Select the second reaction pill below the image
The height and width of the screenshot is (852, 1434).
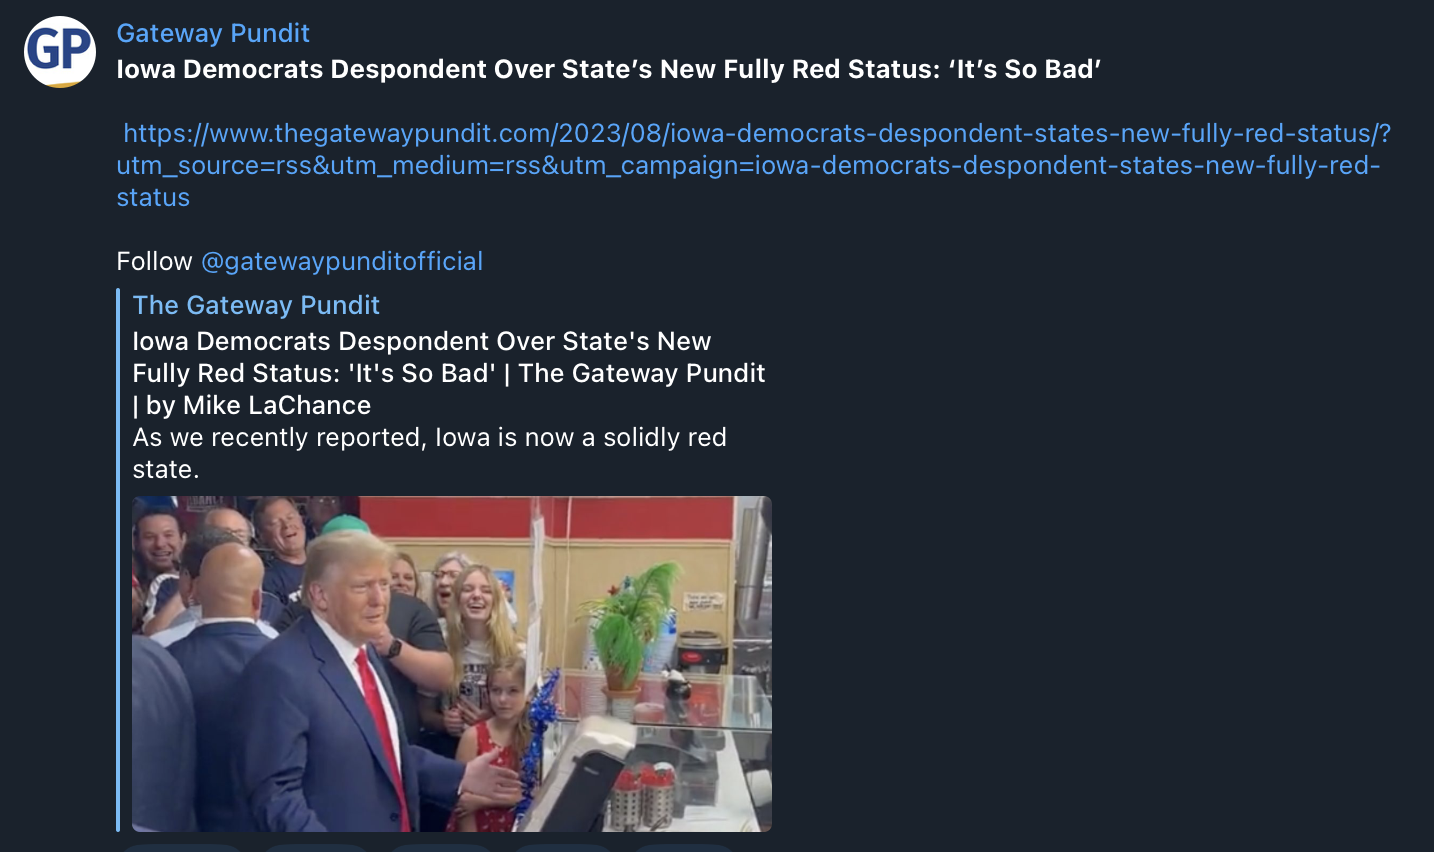pyautogui.click(x=316, y=848)
